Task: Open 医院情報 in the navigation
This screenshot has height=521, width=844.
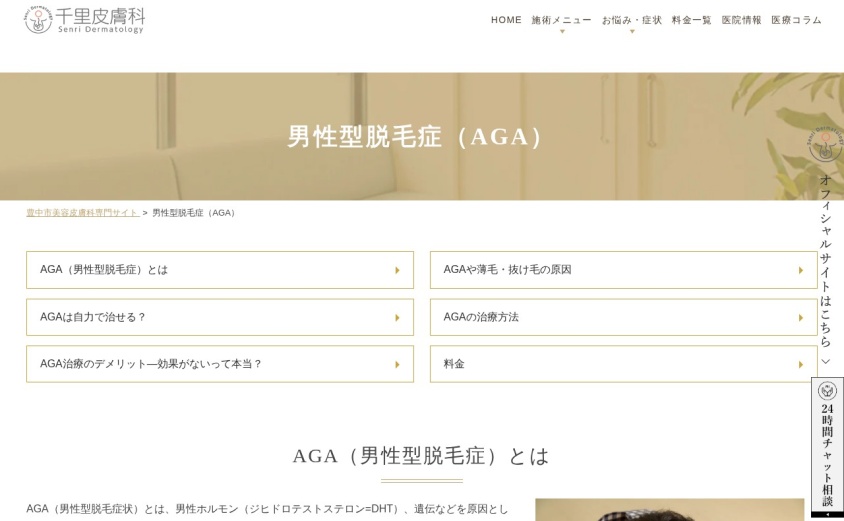Action: click(742, 20)
